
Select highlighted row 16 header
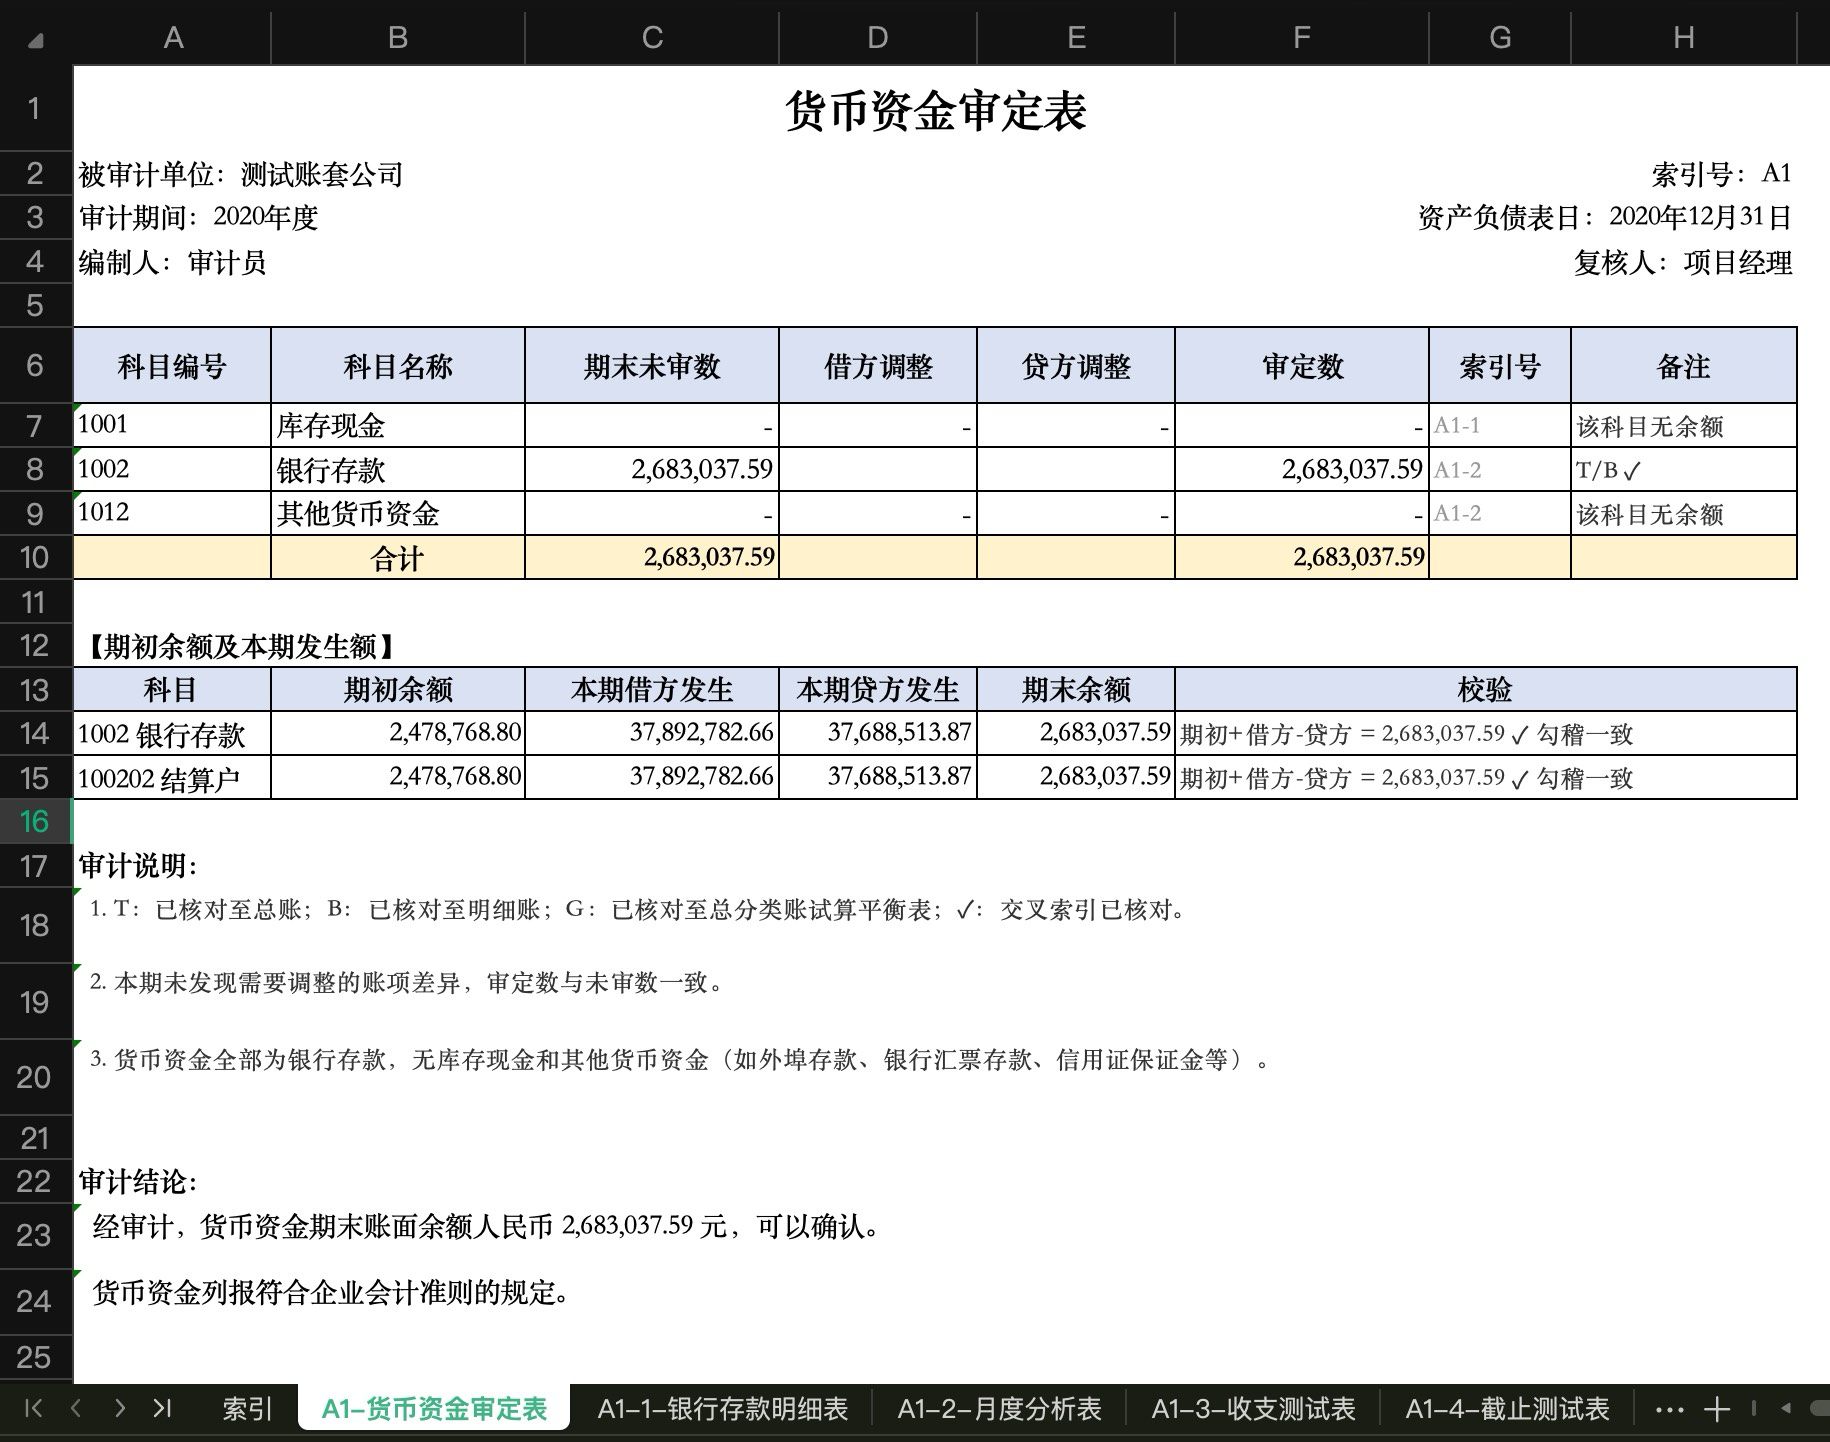coord(35,821)
